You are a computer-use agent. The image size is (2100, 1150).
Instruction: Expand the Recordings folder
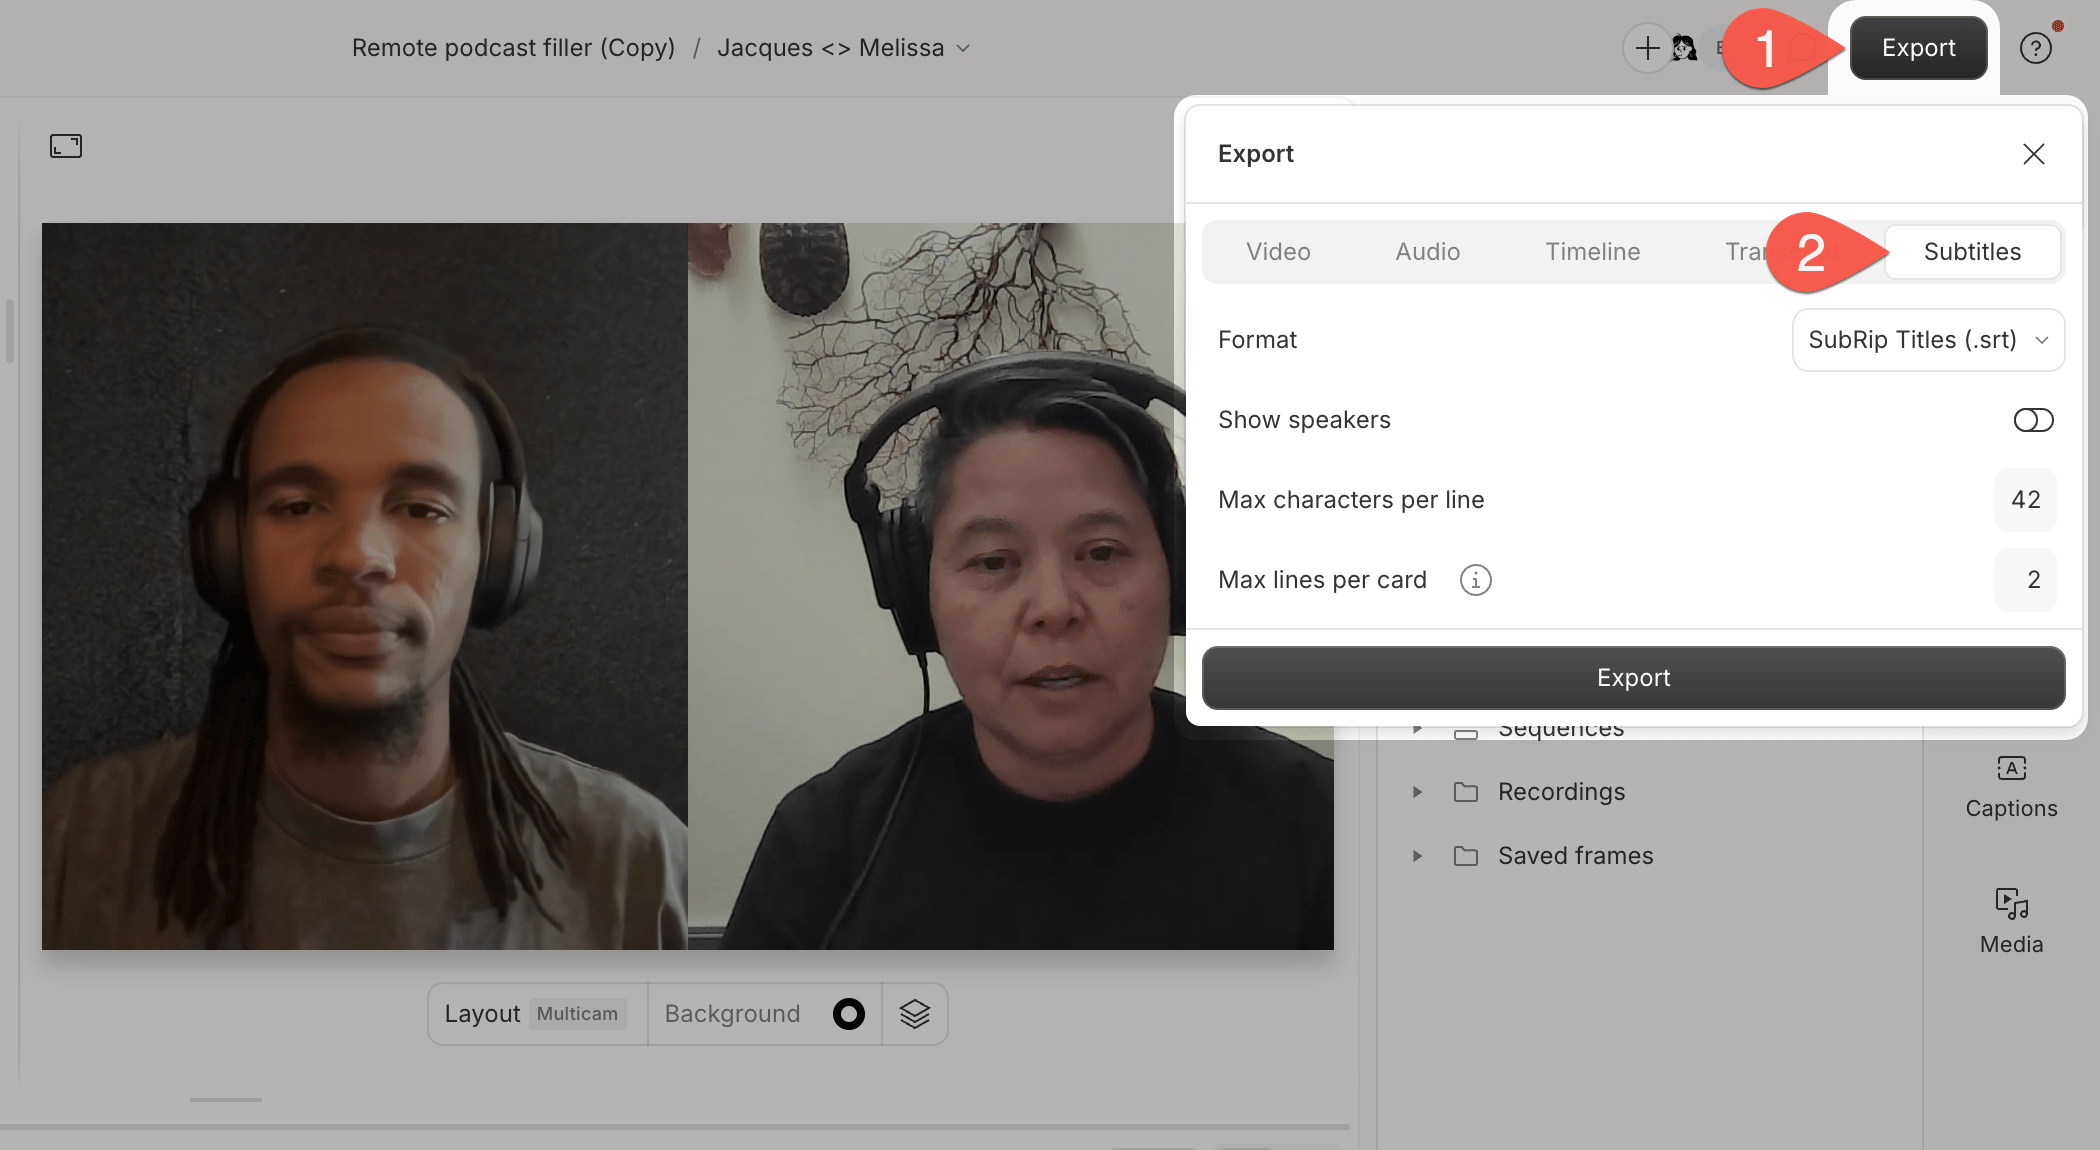[1417, 792]
